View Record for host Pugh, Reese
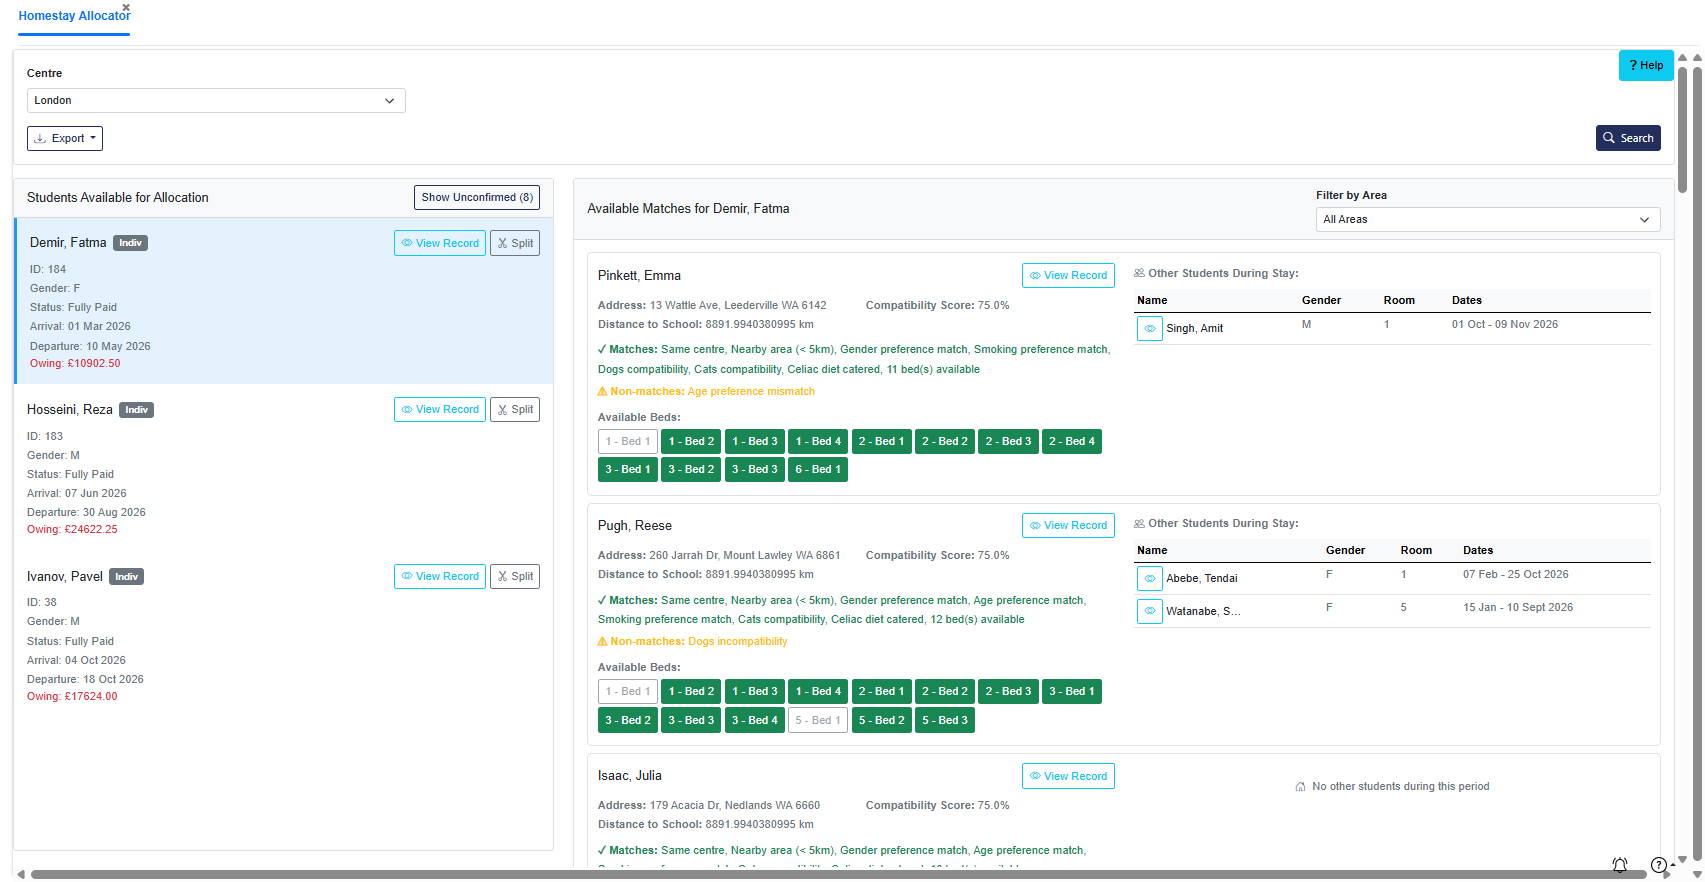 1068,525
